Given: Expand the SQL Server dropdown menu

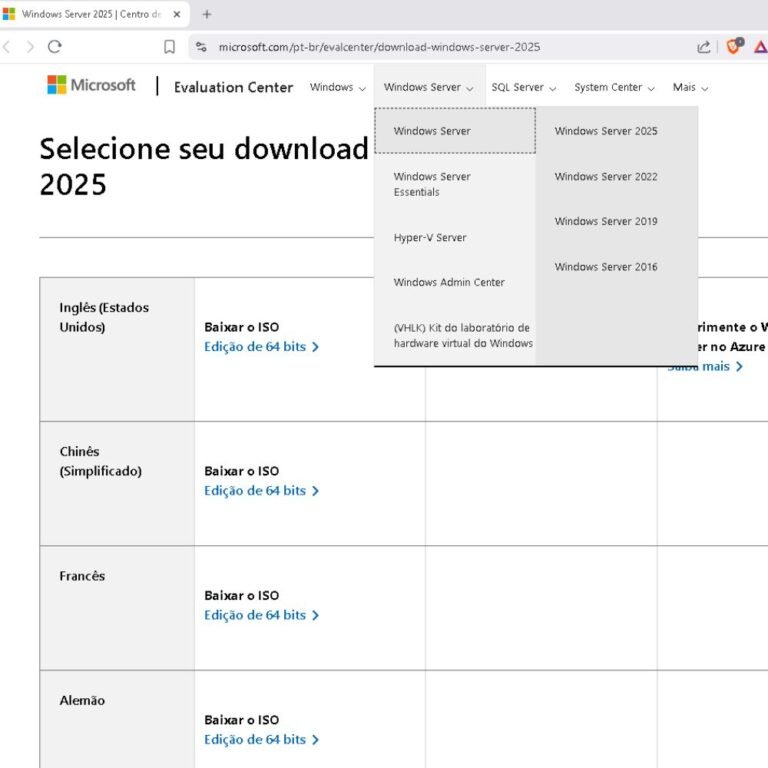Looking at the screenshot, I should [x=523, y=87].
